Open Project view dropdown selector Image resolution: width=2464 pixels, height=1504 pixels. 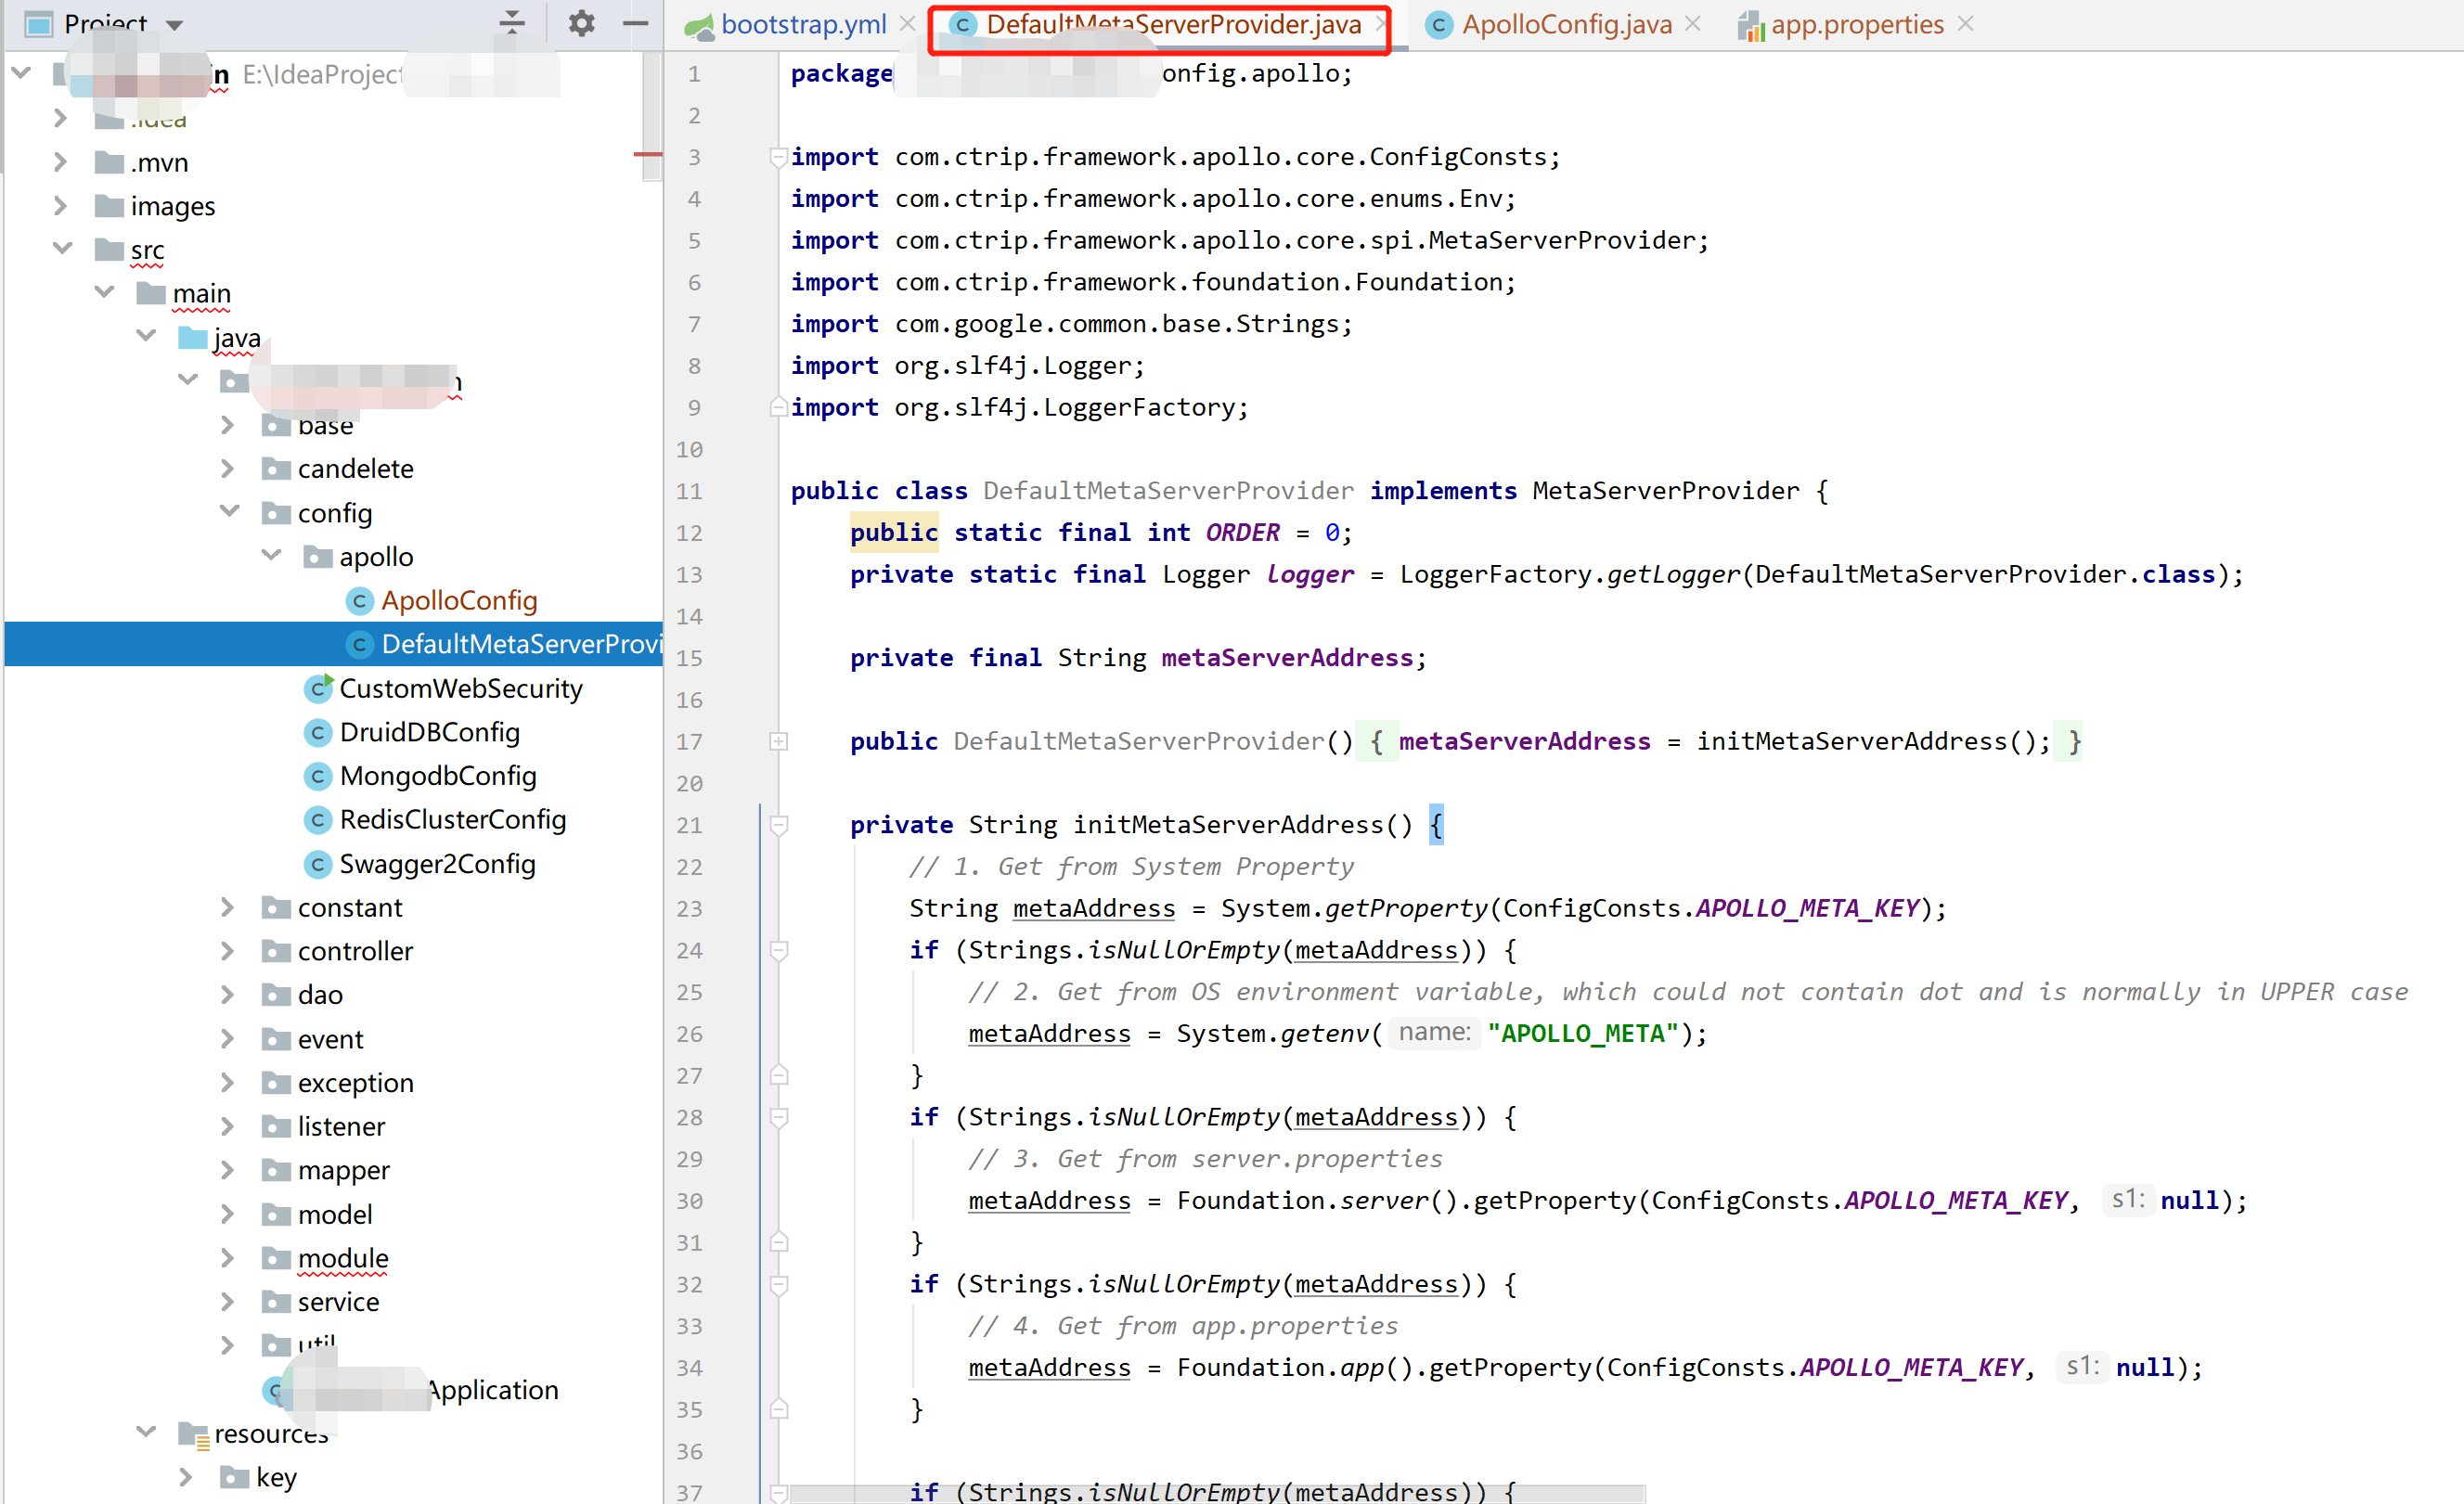(x=175, y=24)
